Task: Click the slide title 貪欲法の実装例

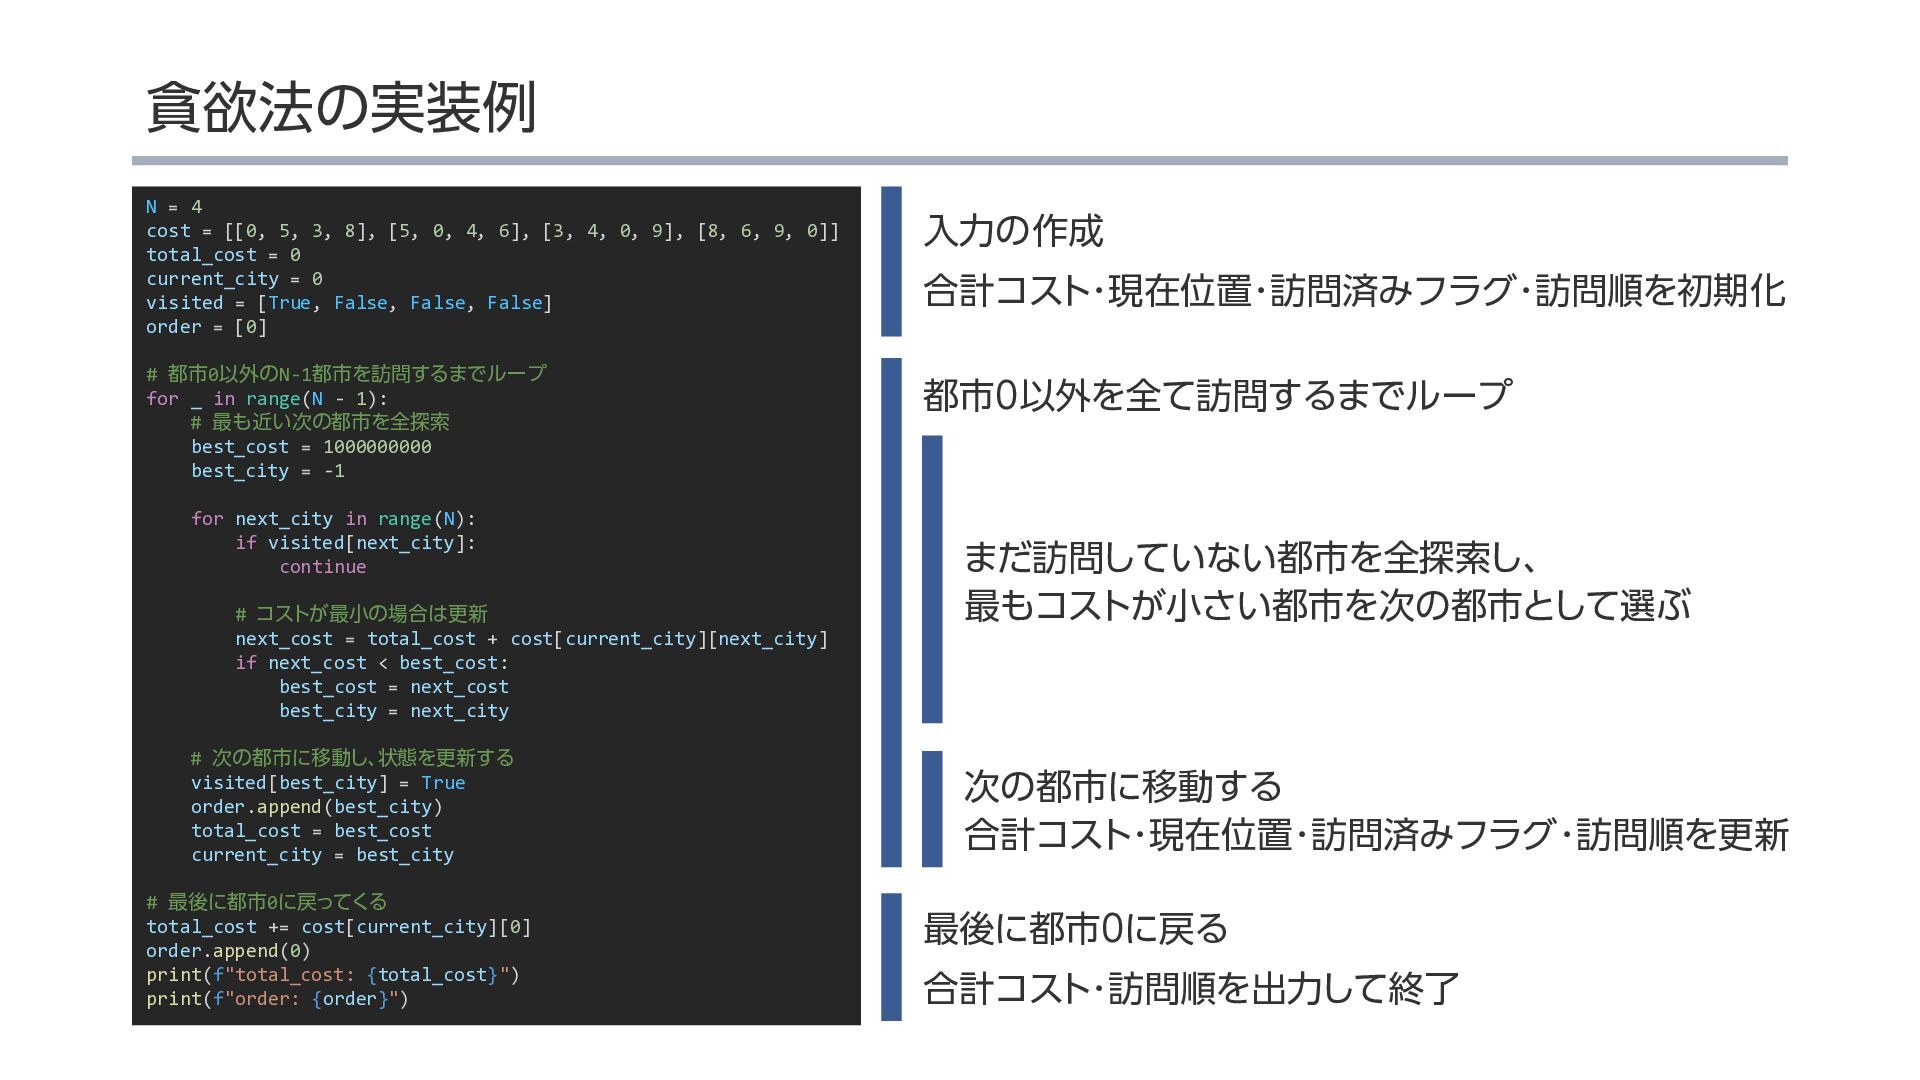Action: pos(341,107)
